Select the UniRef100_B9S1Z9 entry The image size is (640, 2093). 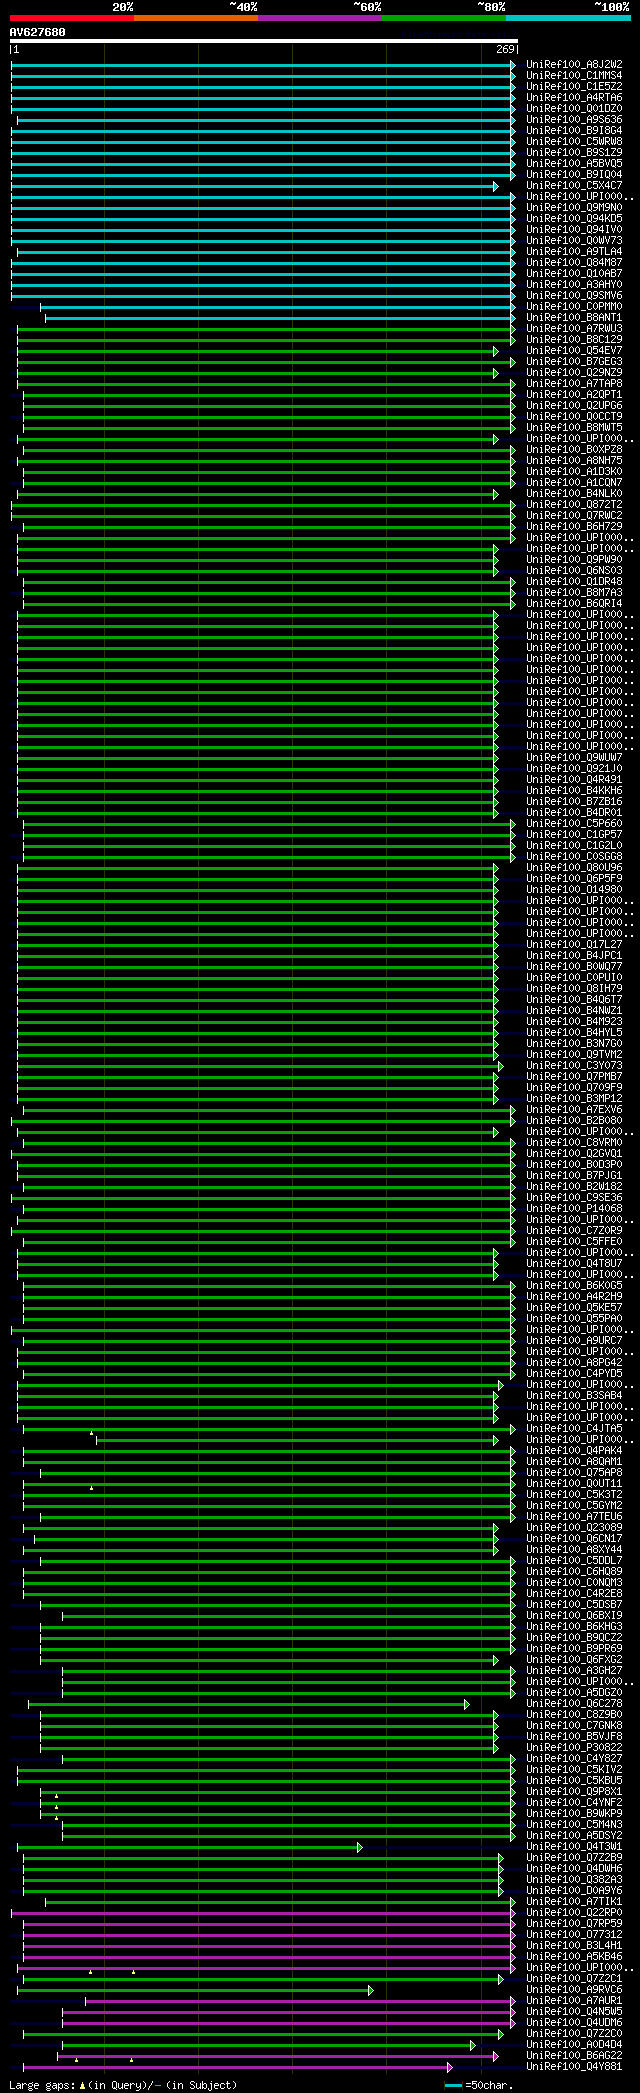[574, 153]
